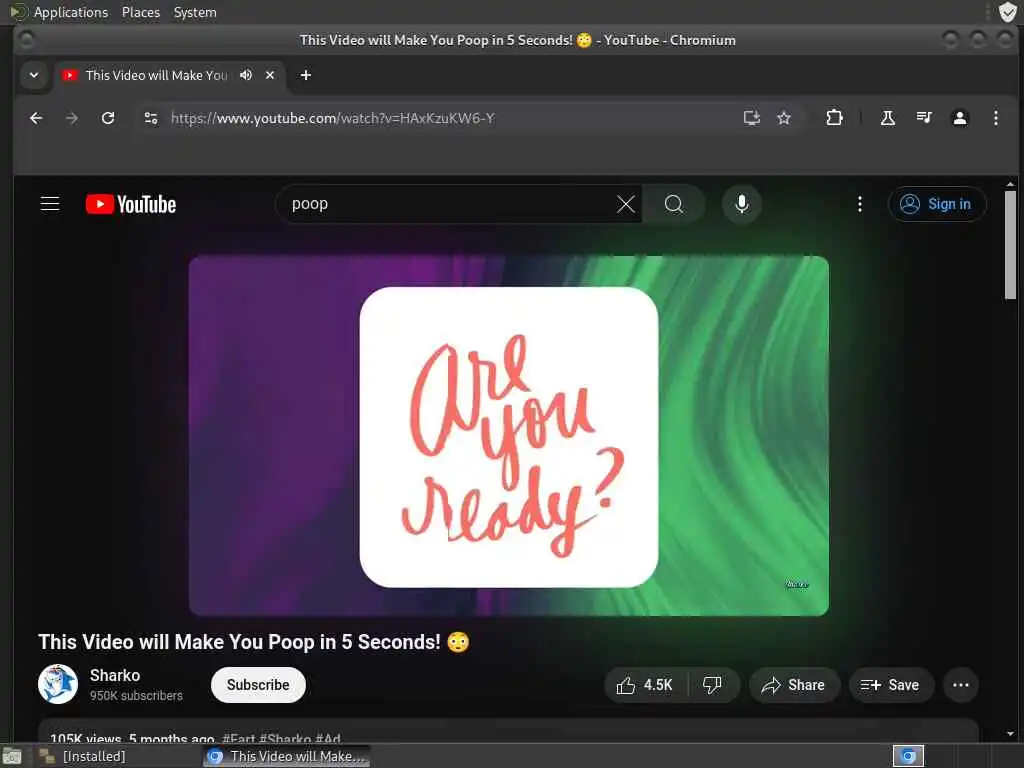This screenshot has width=1024, height=768.
Task: Go to YouTube home via logo
Action: (131, 204)
